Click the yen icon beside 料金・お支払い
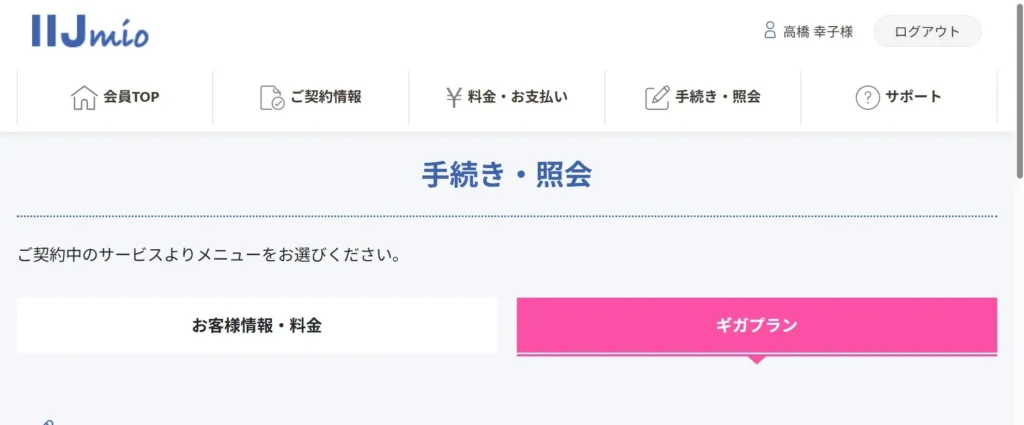 454,97
